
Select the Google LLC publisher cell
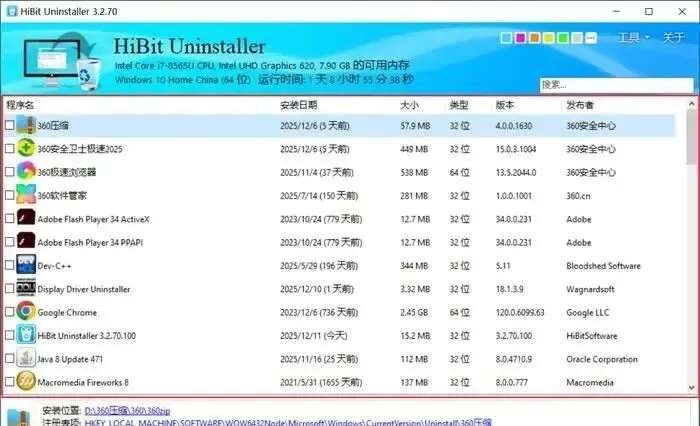pyautogui.click(x=588, y=312)
